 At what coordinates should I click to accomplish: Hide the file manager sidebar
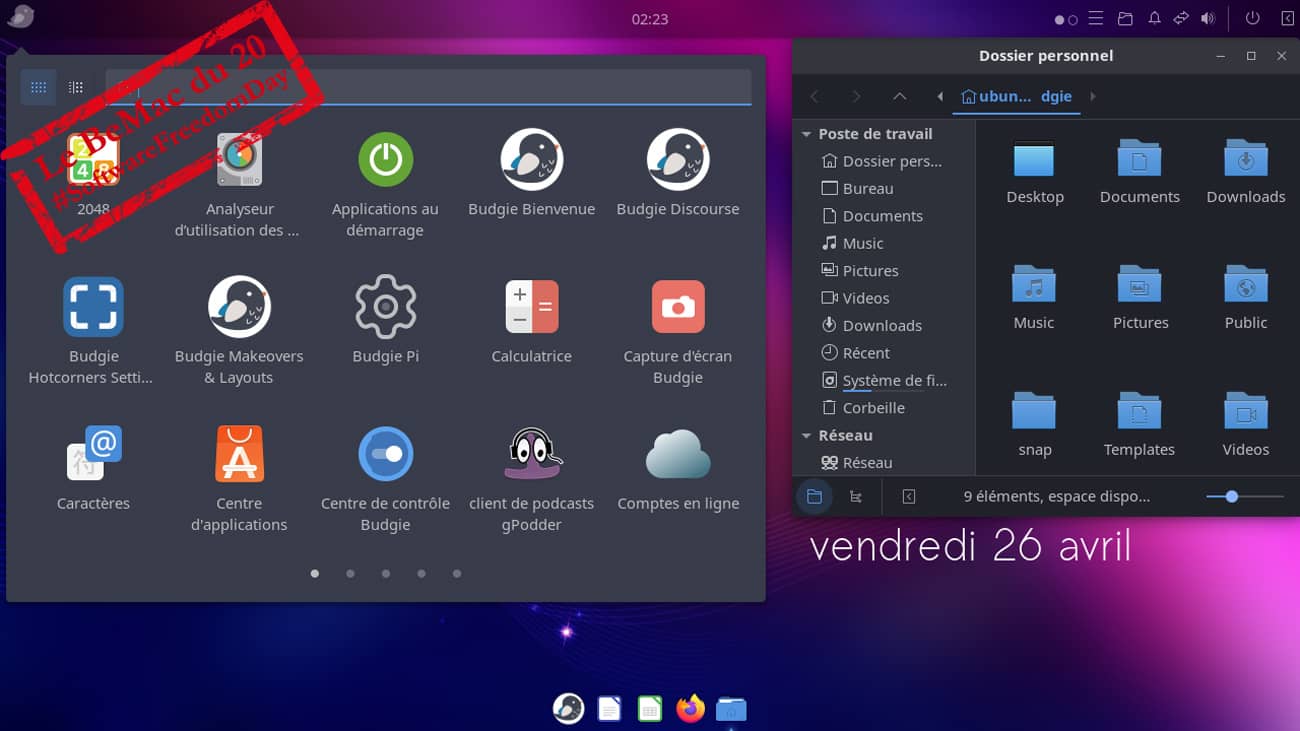(x=908, y=496)
